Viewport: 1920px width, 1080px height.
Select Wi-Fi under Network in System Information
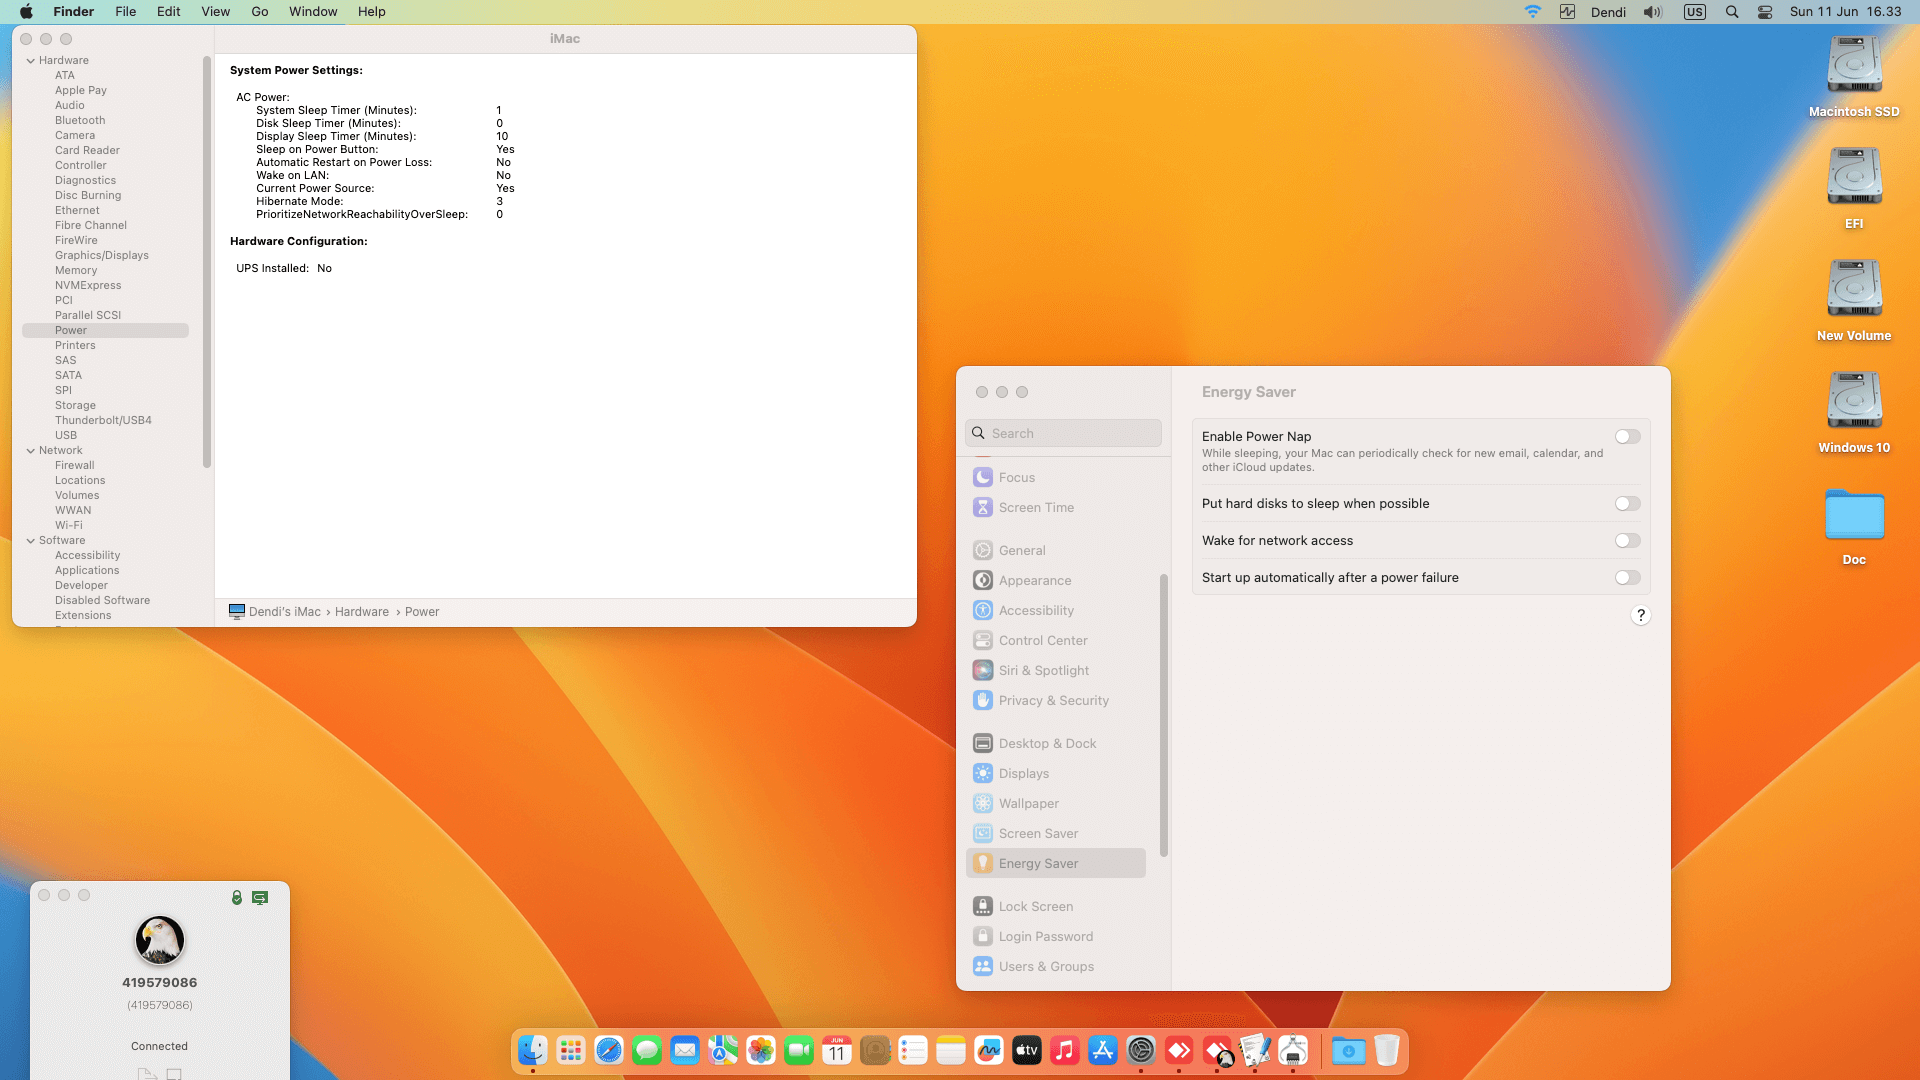(69, 525)
